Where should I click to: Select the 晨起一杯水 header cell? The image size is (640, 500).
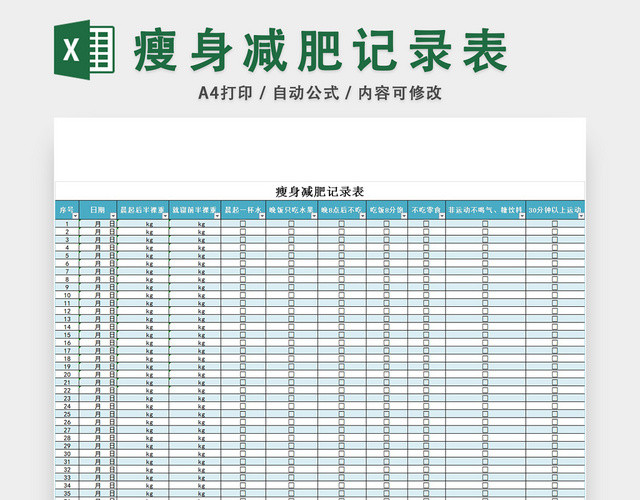click(x=243, y=210)
